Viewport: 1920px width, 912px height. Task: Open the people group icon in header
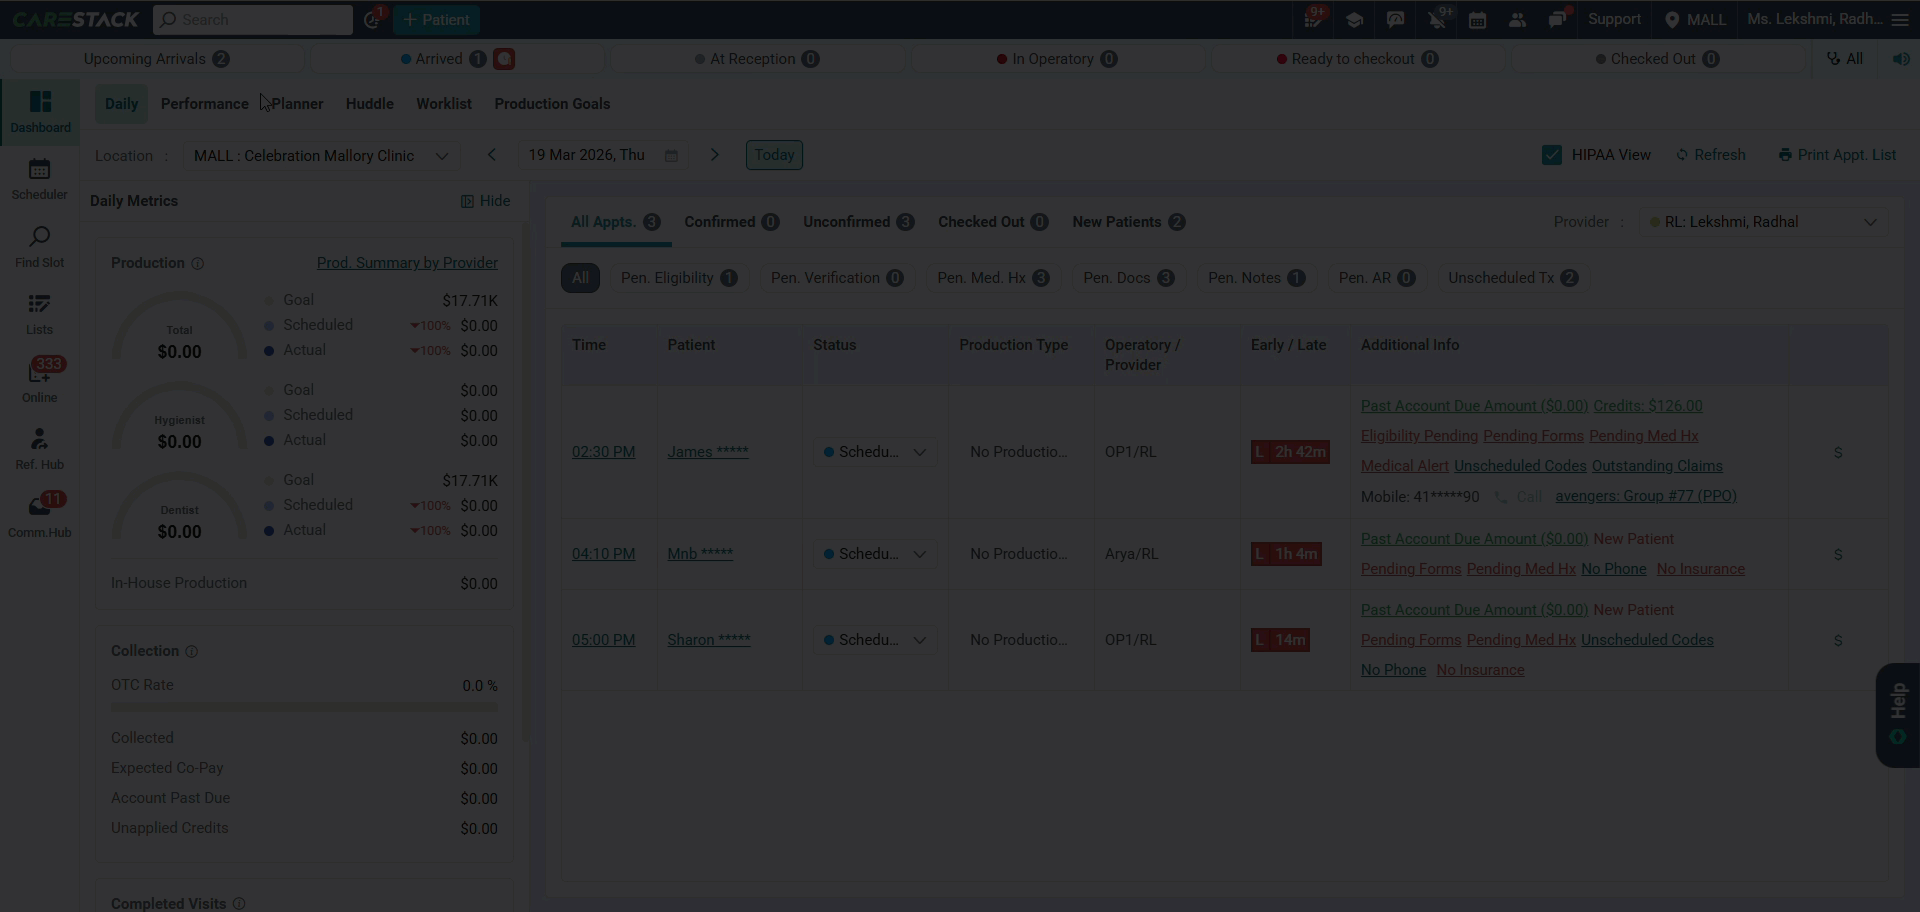(x=1517, y=20)
